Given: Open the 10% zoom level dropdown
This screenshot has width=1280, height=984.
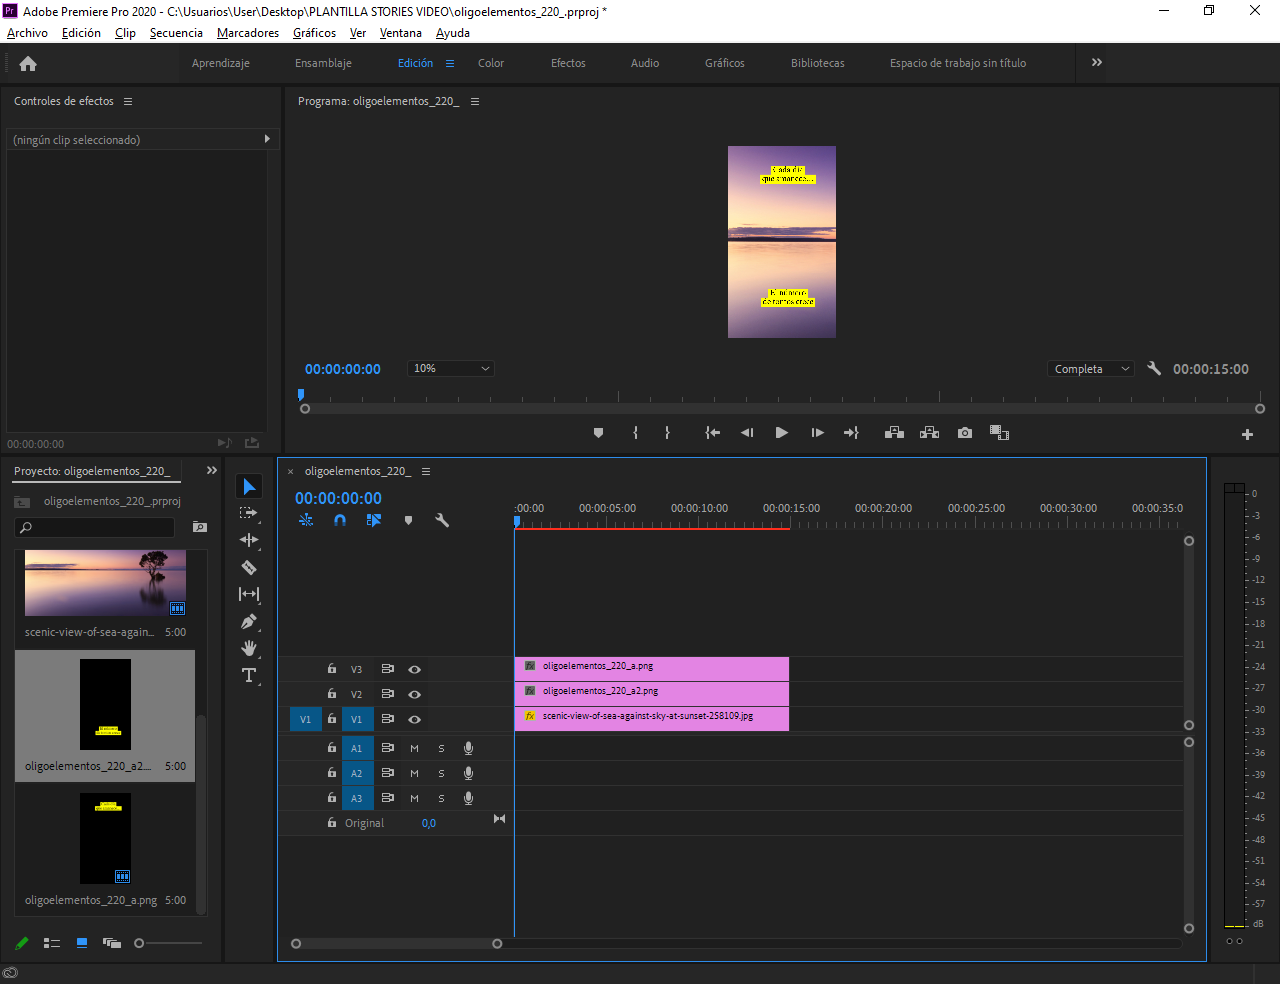Looking at the screenshot, I should (x=451, y=368).
